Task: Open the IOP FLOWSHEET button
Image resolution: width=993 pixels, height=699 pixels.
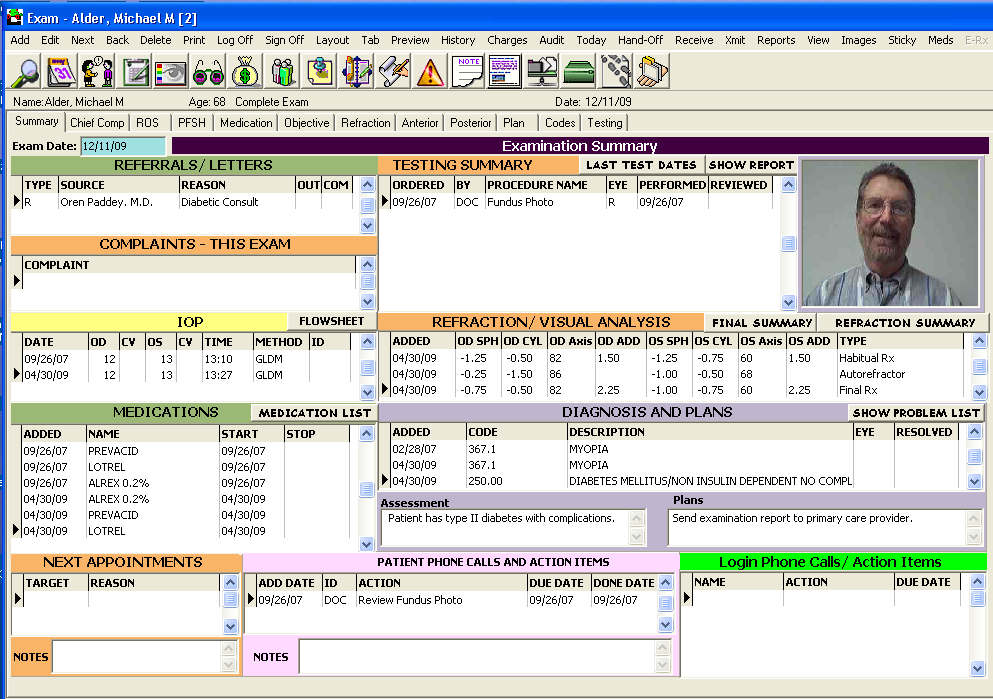Action: pos(331,321)
